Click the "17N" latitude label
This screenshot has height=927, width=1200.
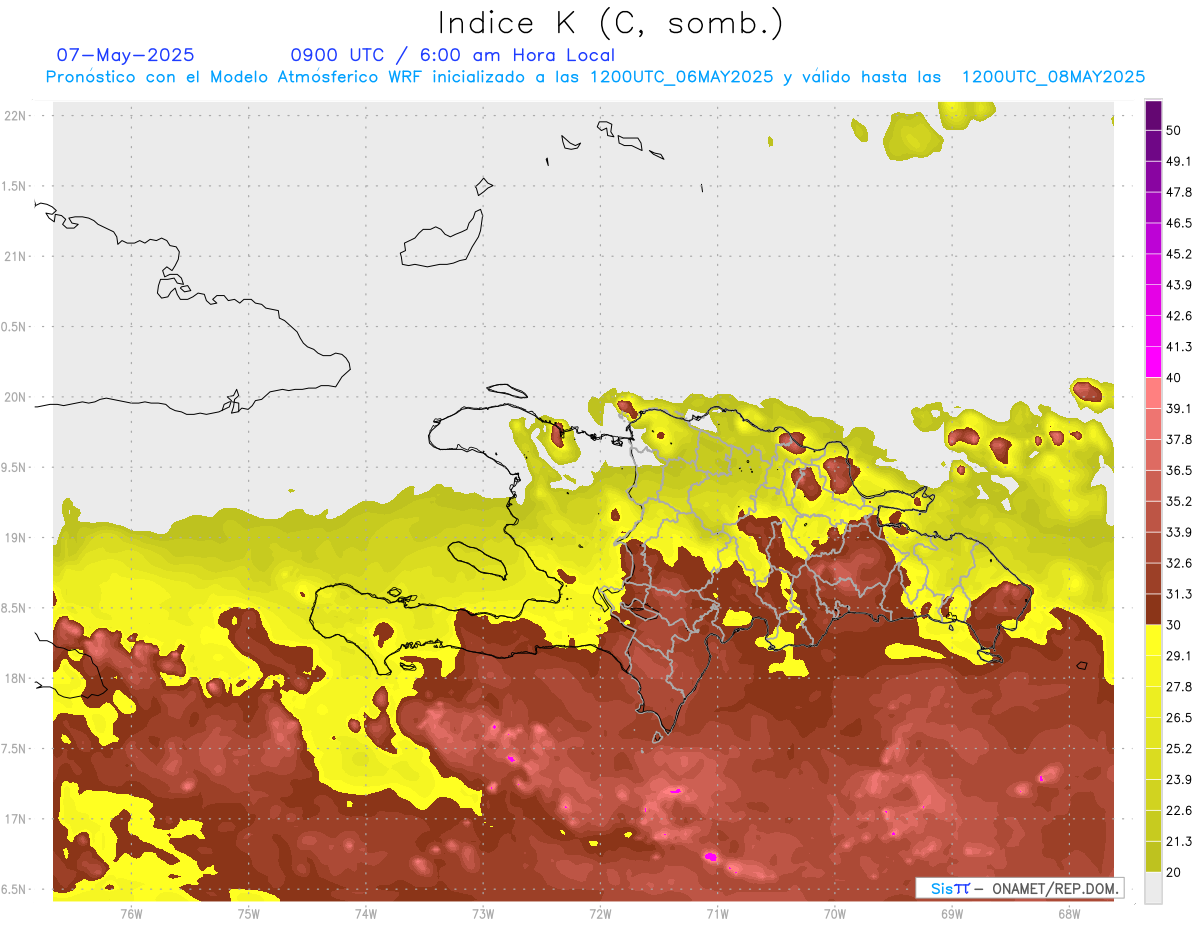coord(17,820)
